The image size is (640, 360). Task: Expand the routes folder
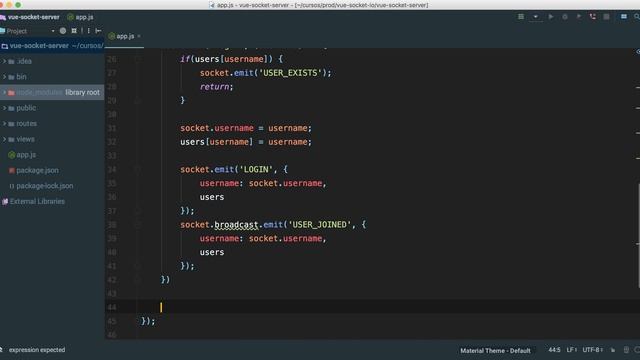pos(4,123)
